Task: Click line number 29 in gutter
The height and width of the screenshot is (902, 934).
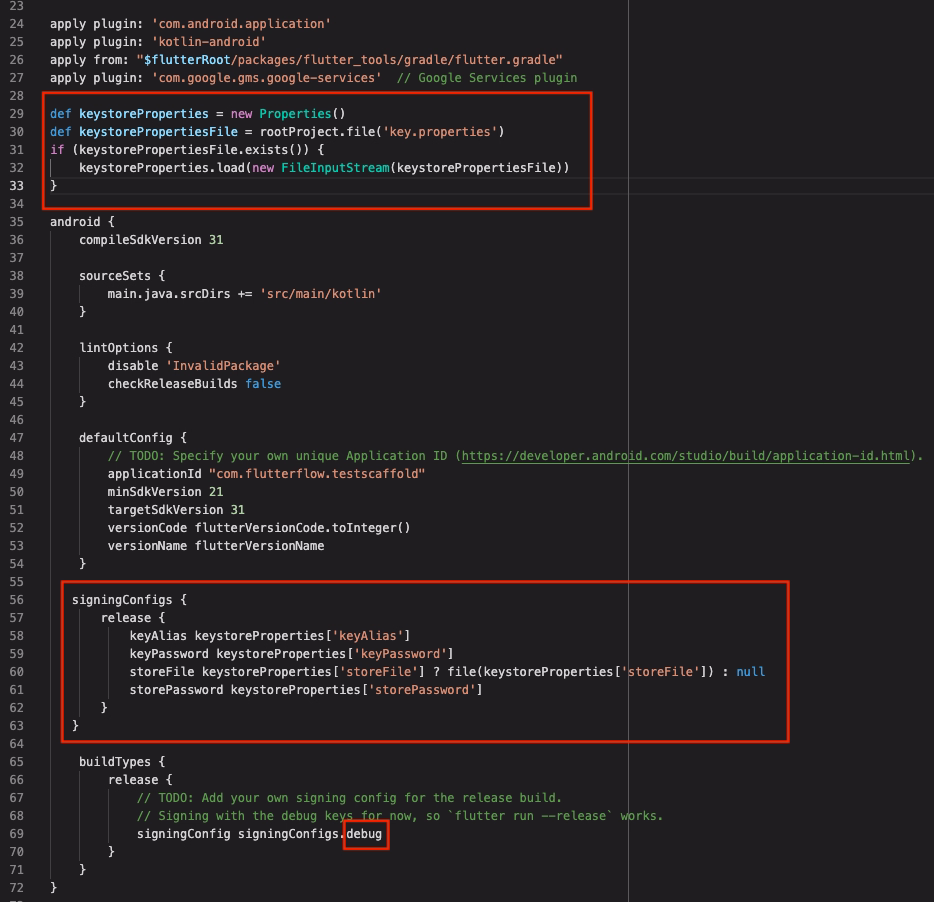Action: [17, 114]
